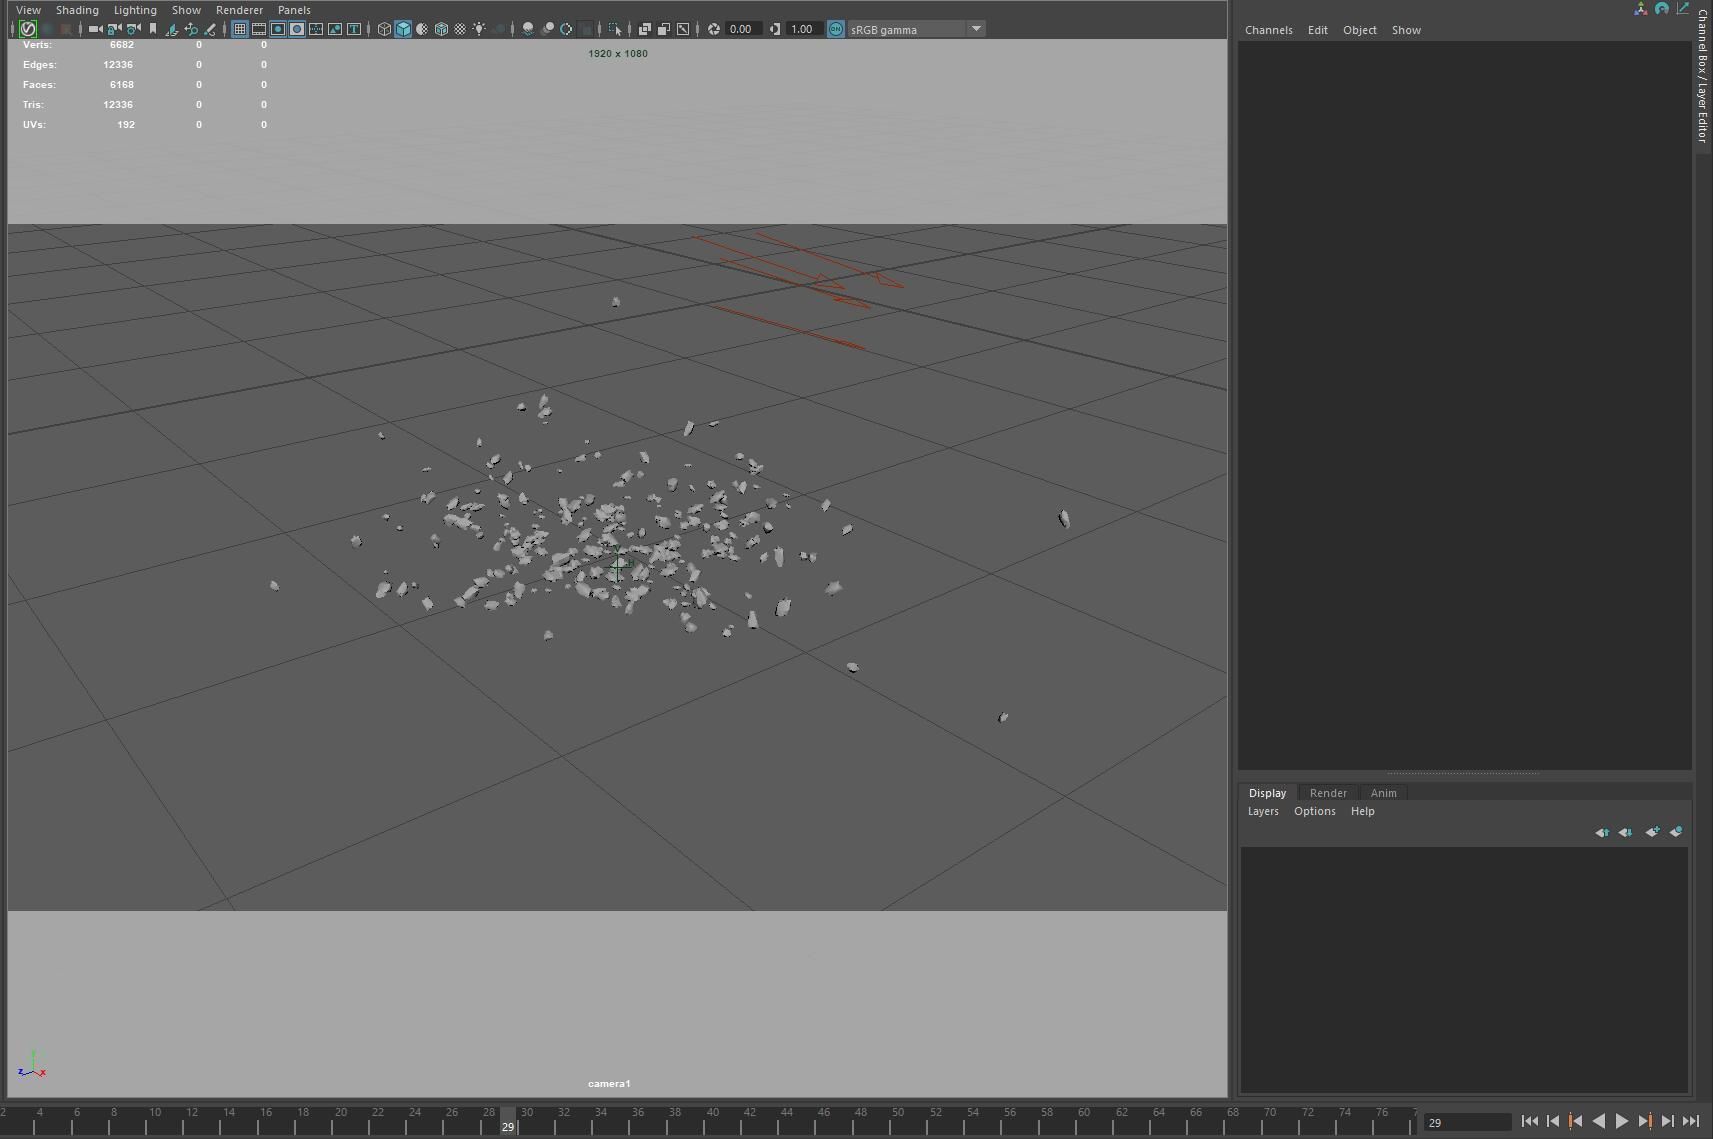Click the X-Ray overlapping squares icon

click(645, 29)
